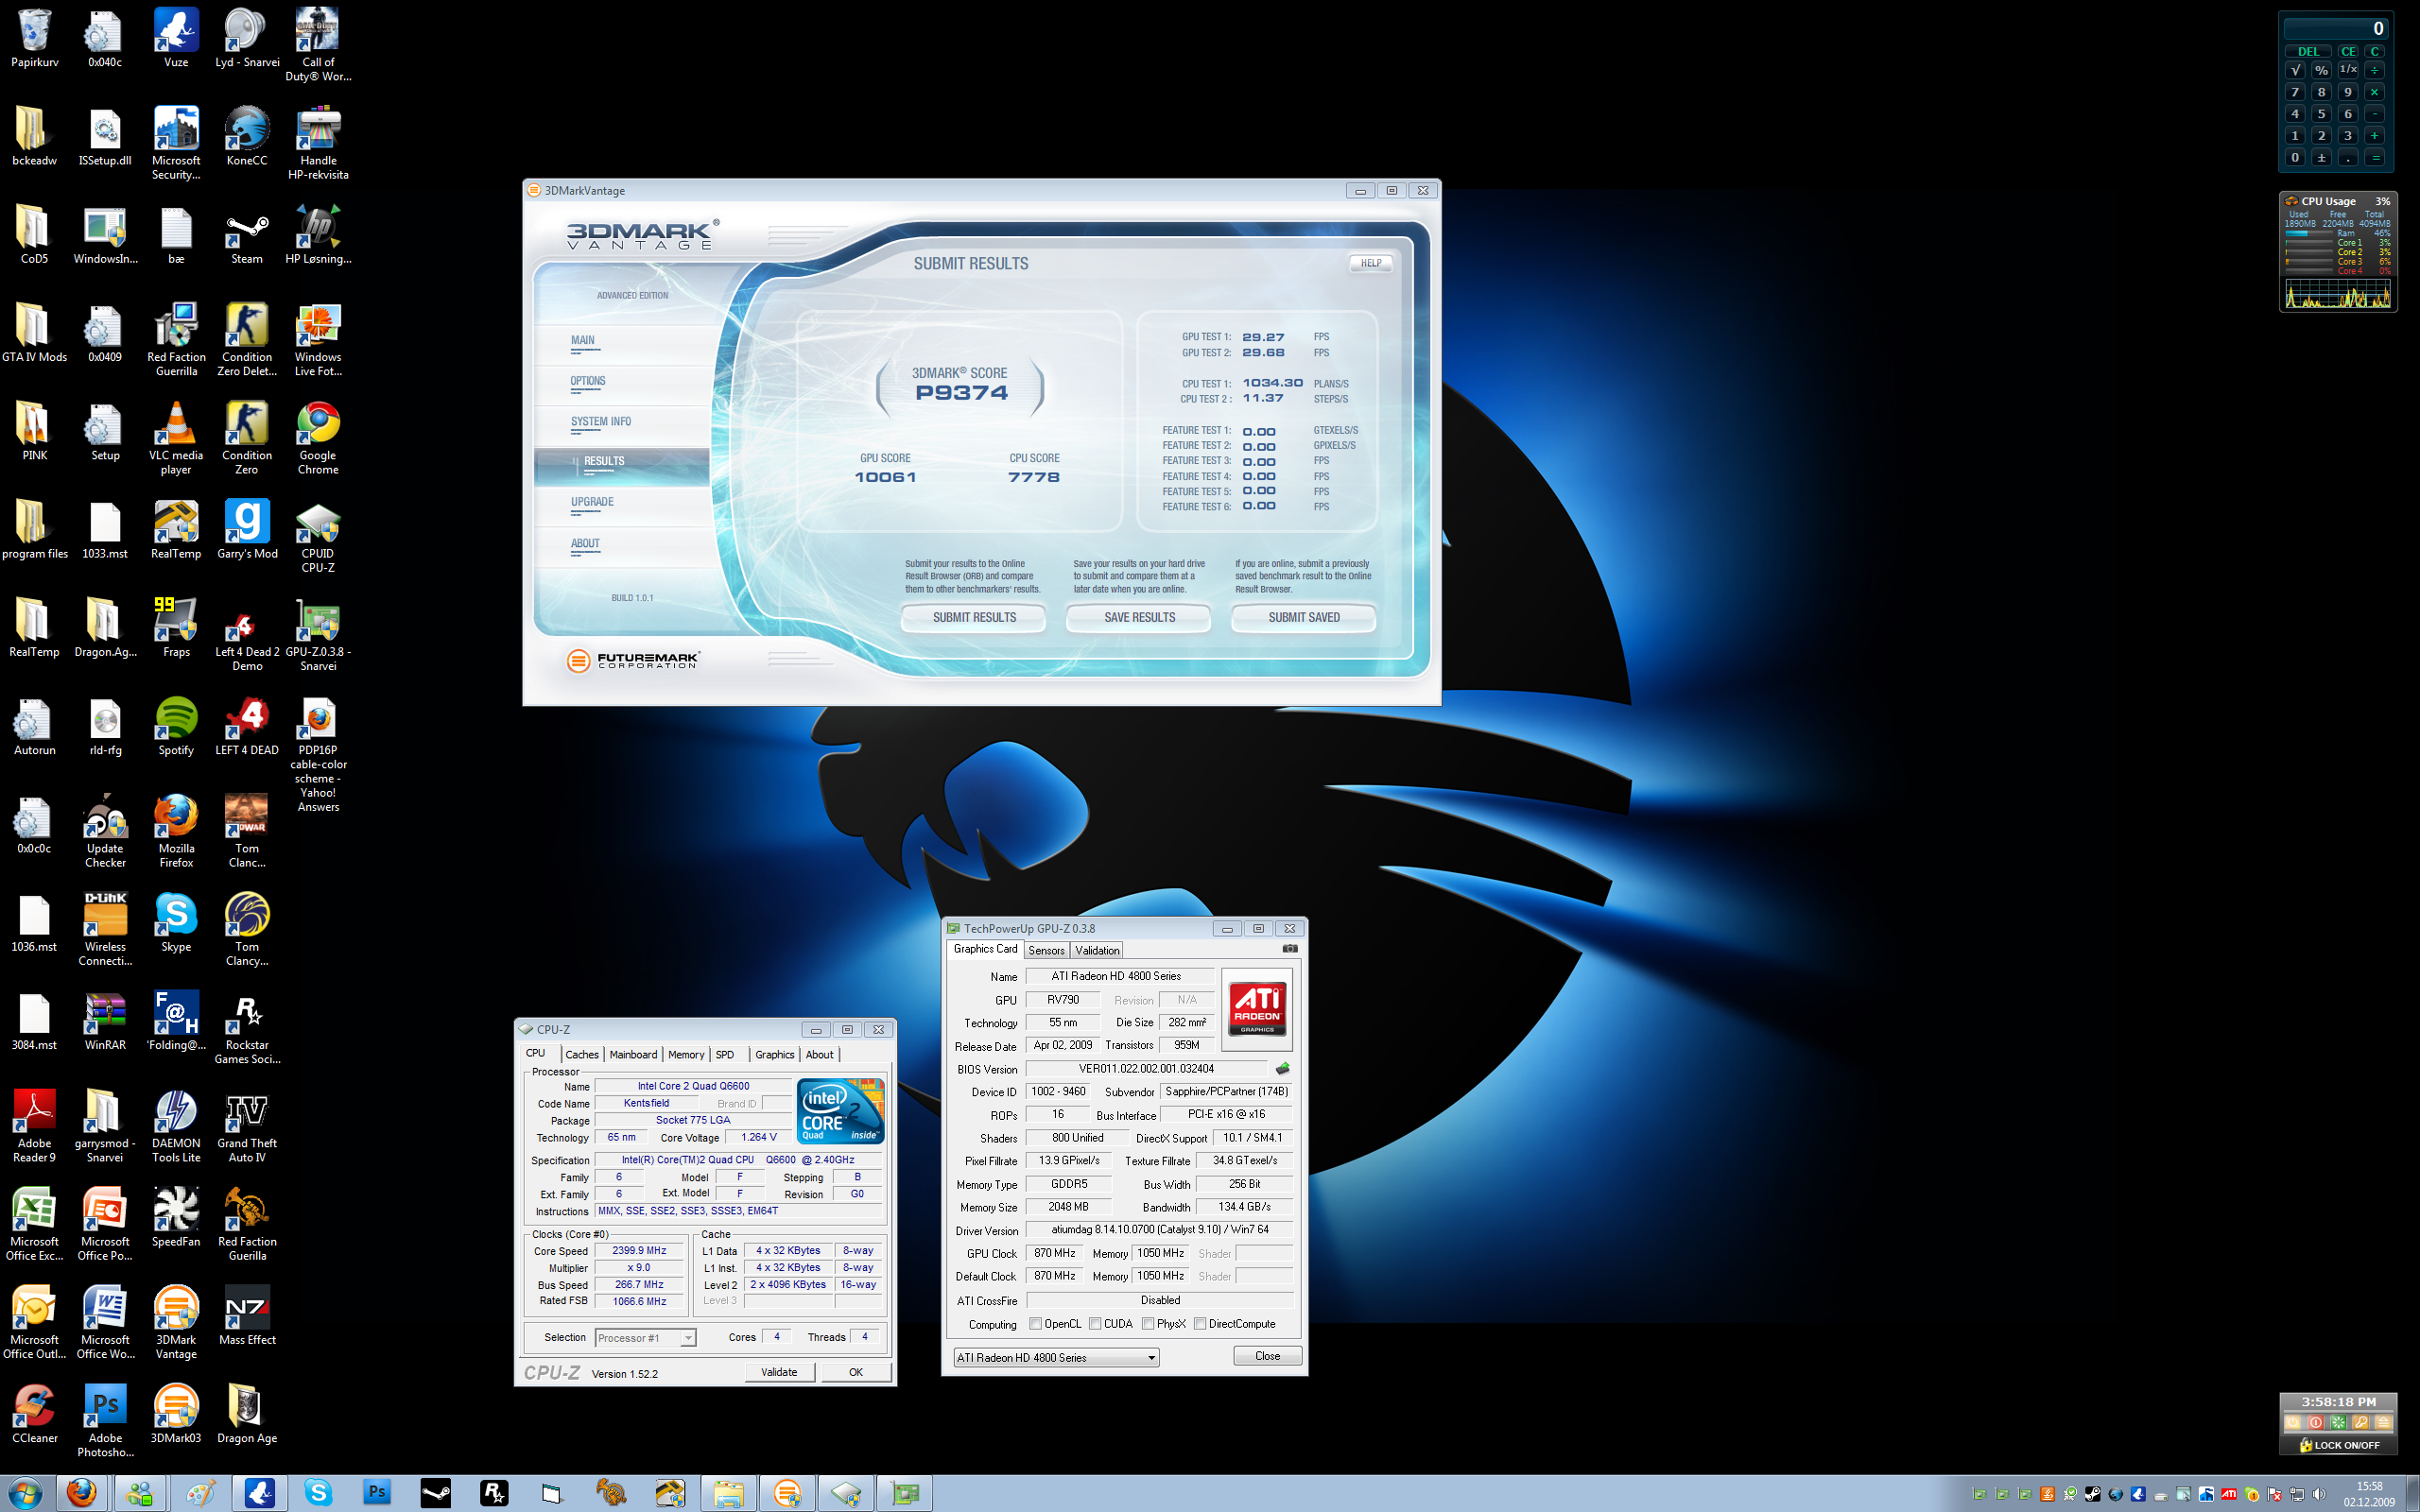2420x1512 pixels.
Task: Click the OK button in CPU-Z
Action: [x=856, y=1372]
